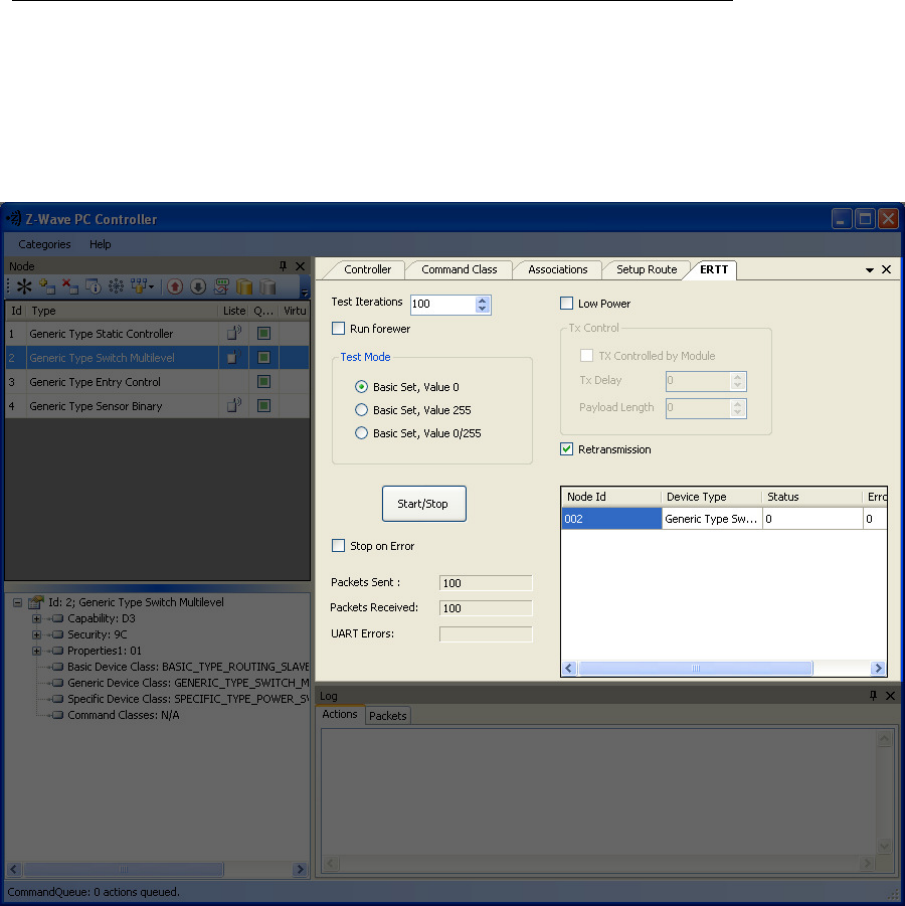
Task: Switch to the Command Class tab
Action: click(459, 269)
